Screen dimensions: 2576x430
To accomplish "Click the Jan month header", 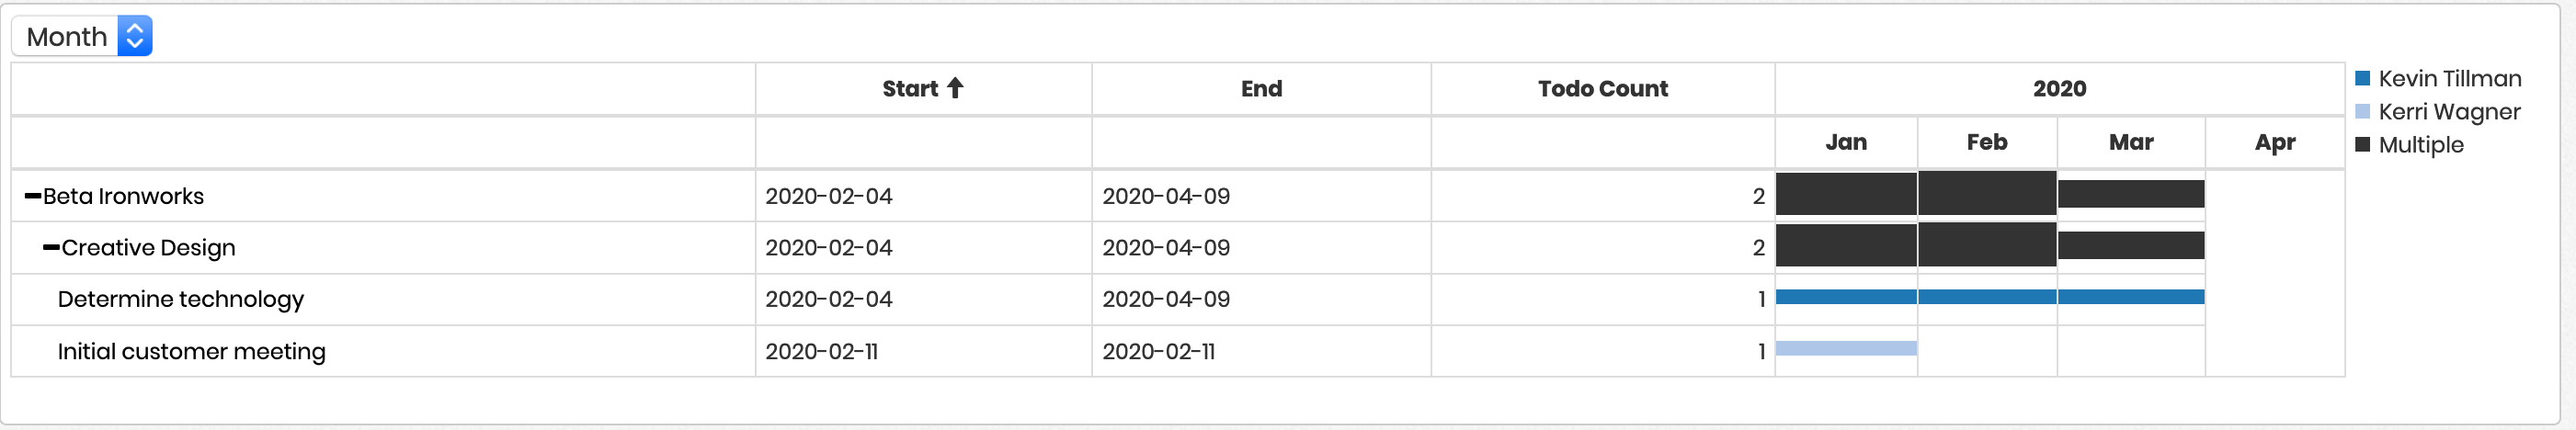I will (x=1845, y=142).
